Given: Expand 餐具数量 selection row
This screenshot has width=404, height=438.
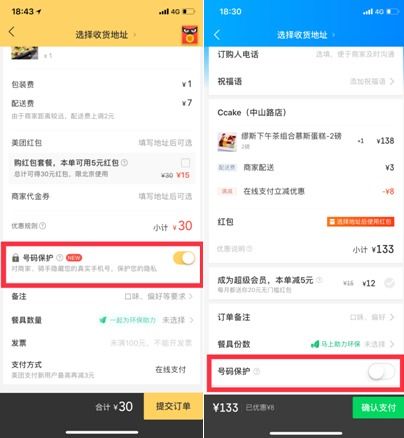Looking at the screenshot, I should 102,320.
